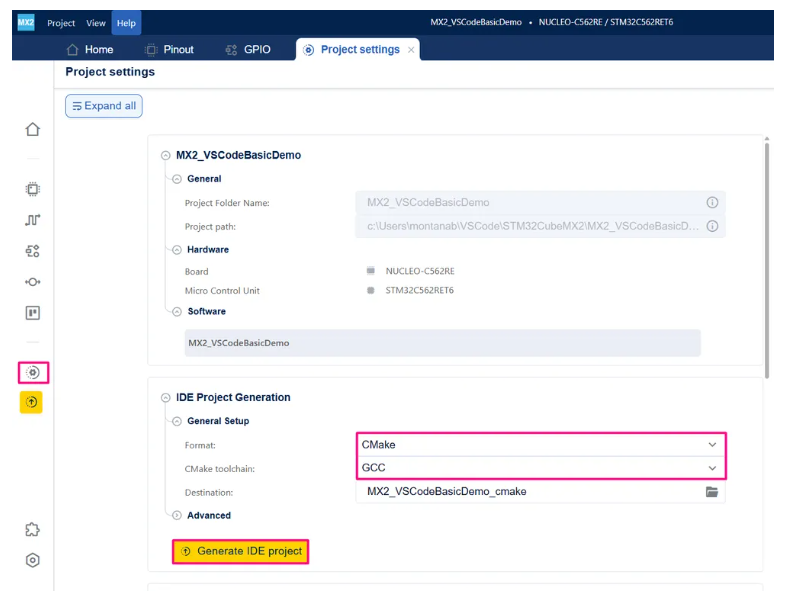Collapse the Software subsection

point(176,311)
